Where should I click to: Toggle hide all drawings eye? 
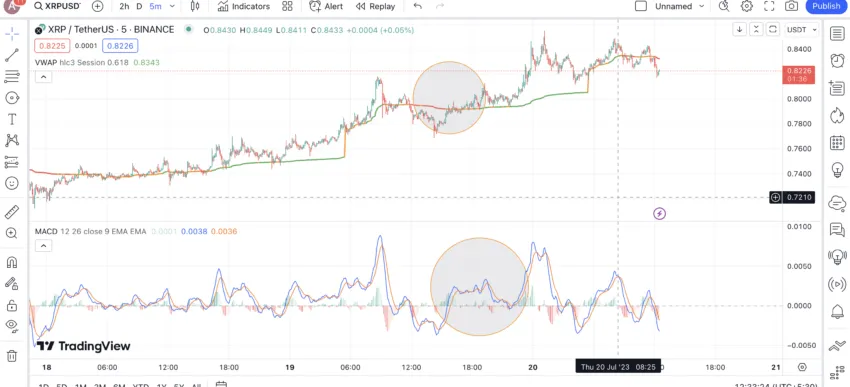[x=12, y=326]
